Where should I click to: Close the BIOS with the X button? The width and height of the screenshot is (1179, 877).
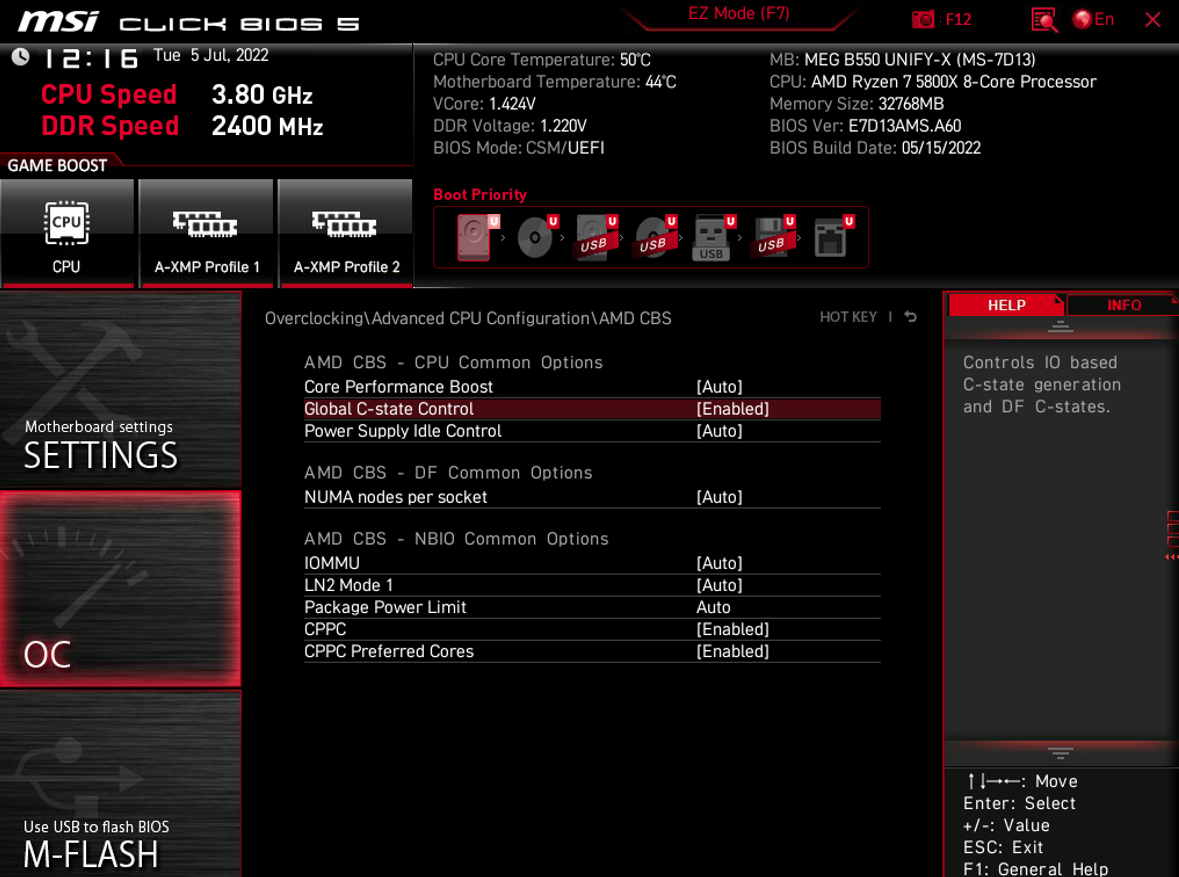[1153, 20]
